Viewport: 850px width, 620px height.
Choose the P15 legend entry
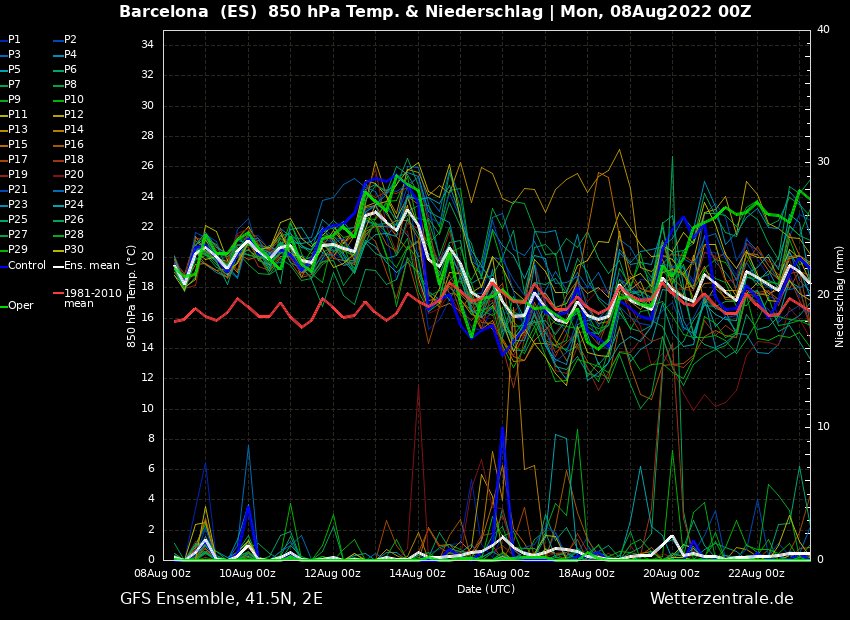pos(14,144)
